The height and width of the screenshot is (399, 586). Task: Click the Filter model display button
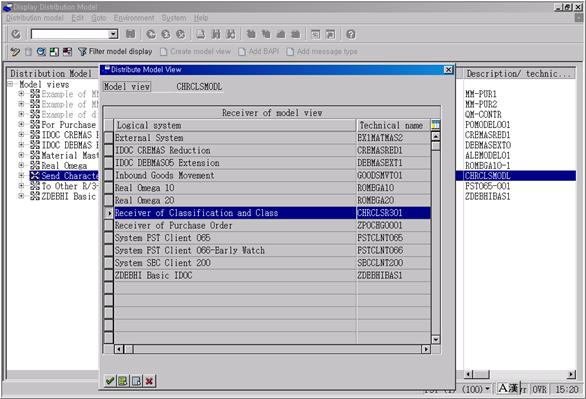click(115, 52)
